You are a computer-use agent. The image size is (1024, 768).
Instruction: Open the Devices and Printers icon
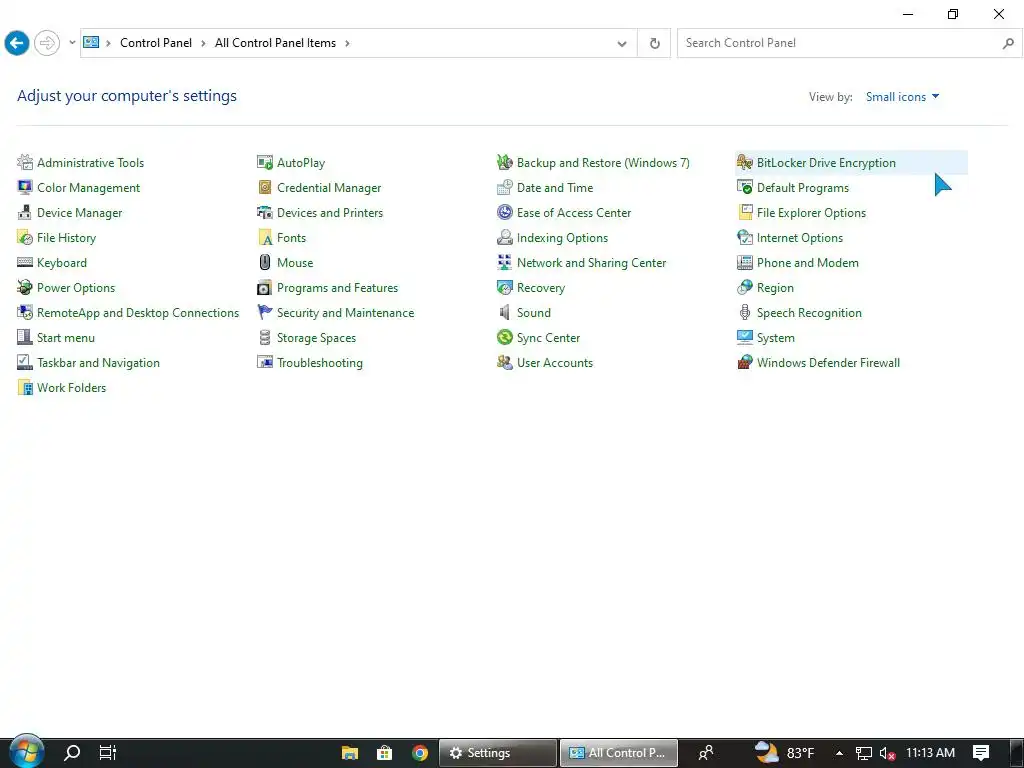pyautogui.click(x=264, y=212)
